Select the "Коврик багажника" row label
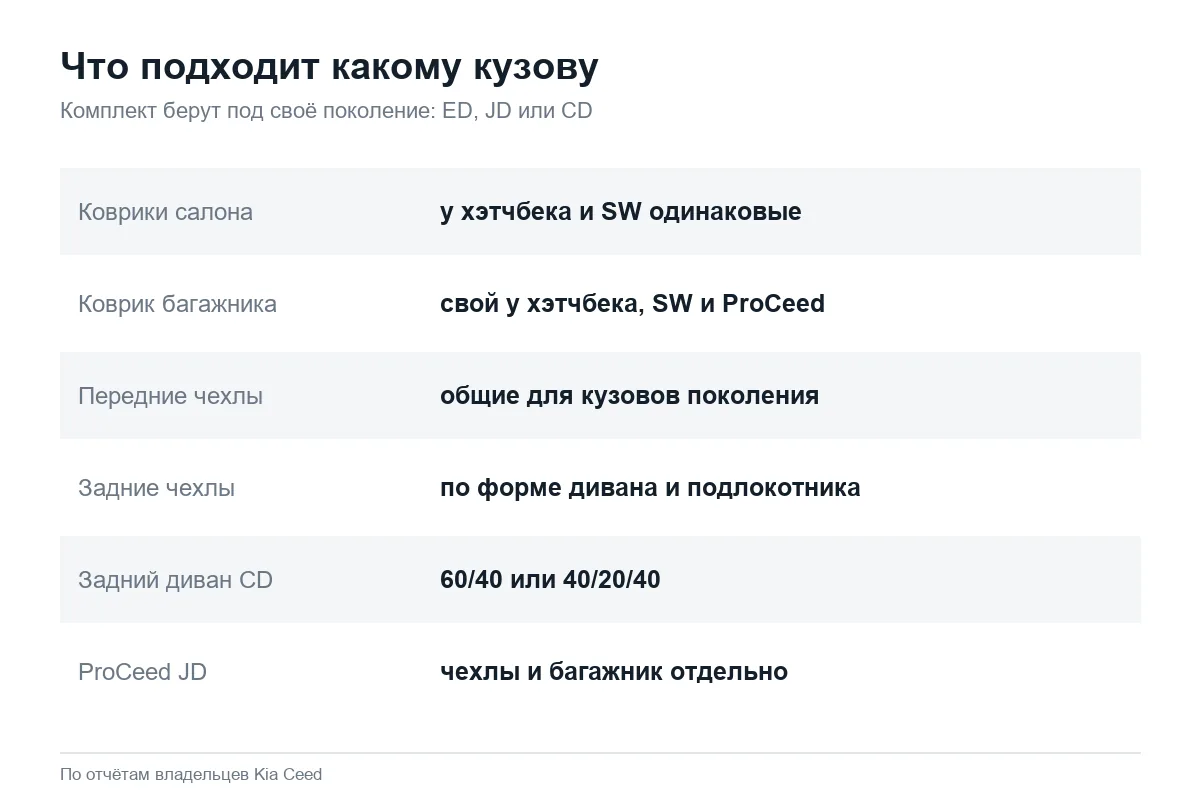This screenshot has height=800, width=1200. click(177, 304)
